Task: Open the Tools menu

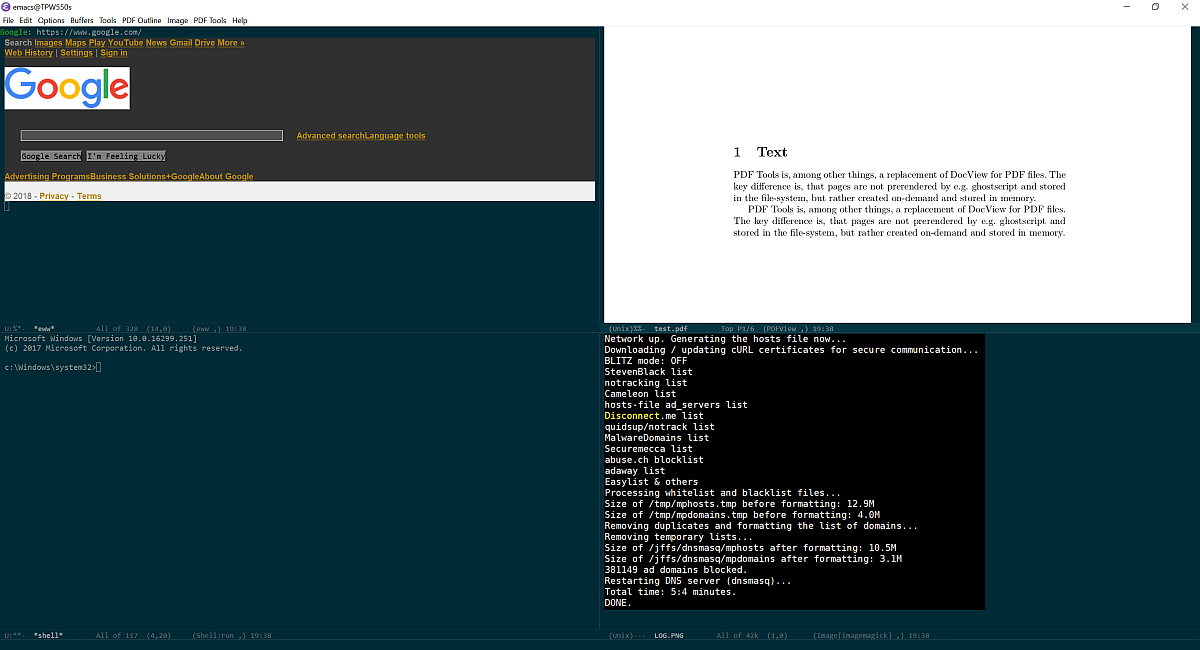Action: tap(107, 20)
